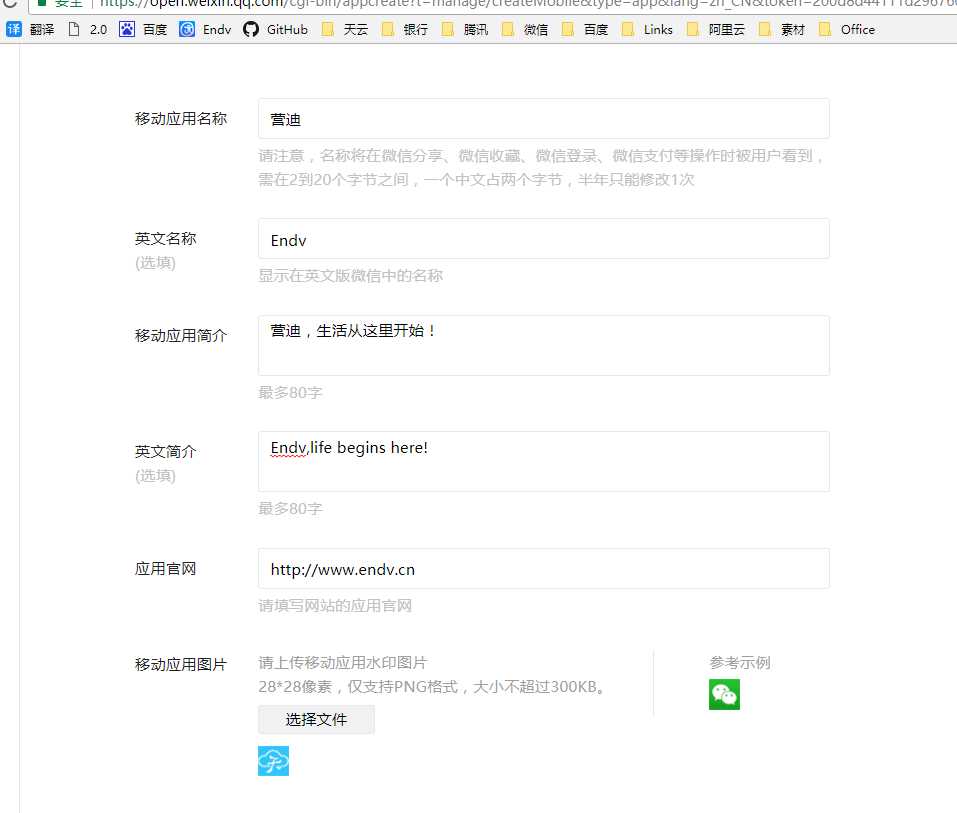The width and height of the screenshot is (957, 813).
Task: Click the 移动应用图片 label
Action: (x=181, y=664)
